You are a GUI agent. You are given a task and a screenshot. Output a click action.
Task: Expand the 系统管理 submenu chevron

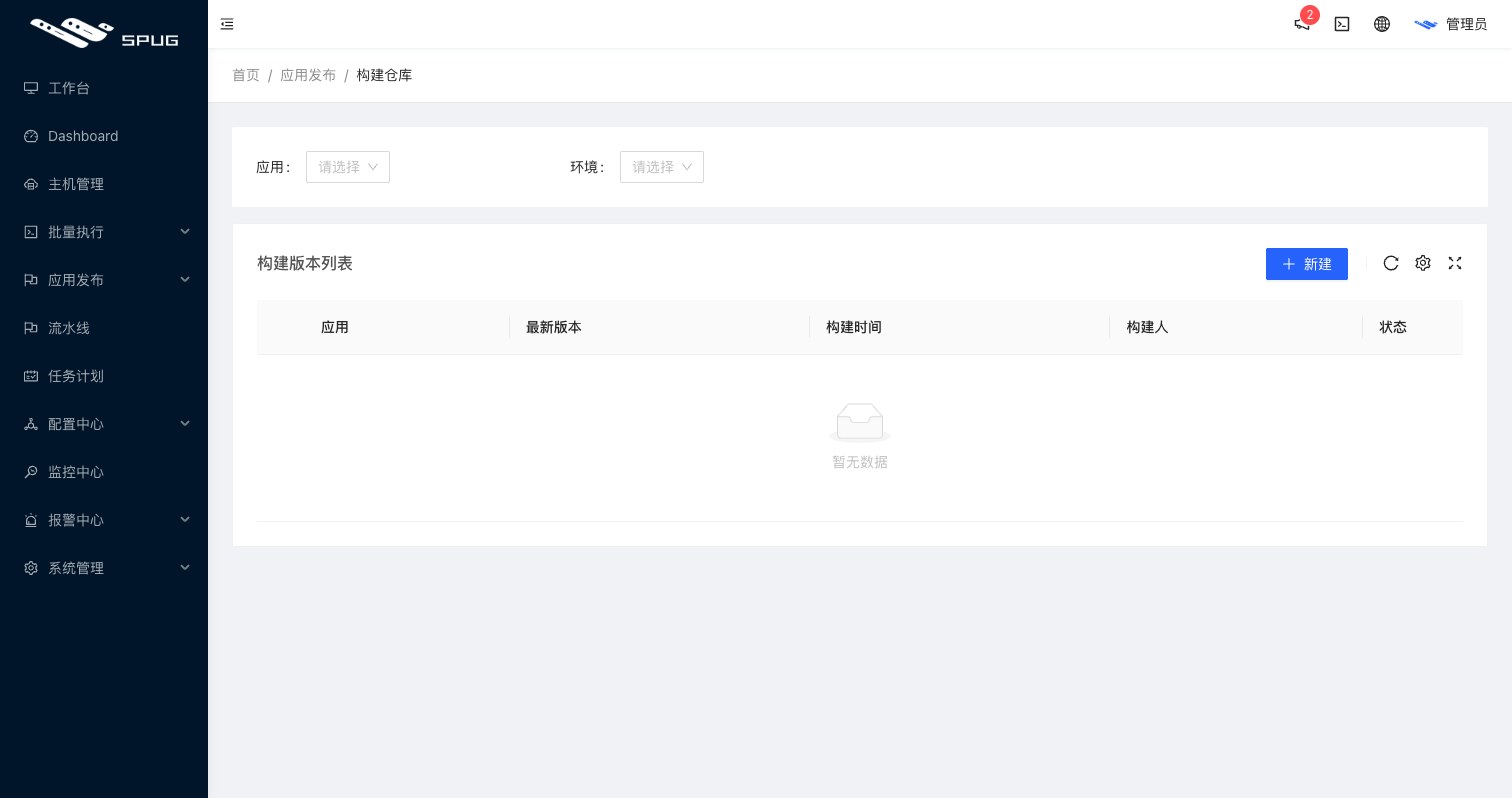(185, 568)
